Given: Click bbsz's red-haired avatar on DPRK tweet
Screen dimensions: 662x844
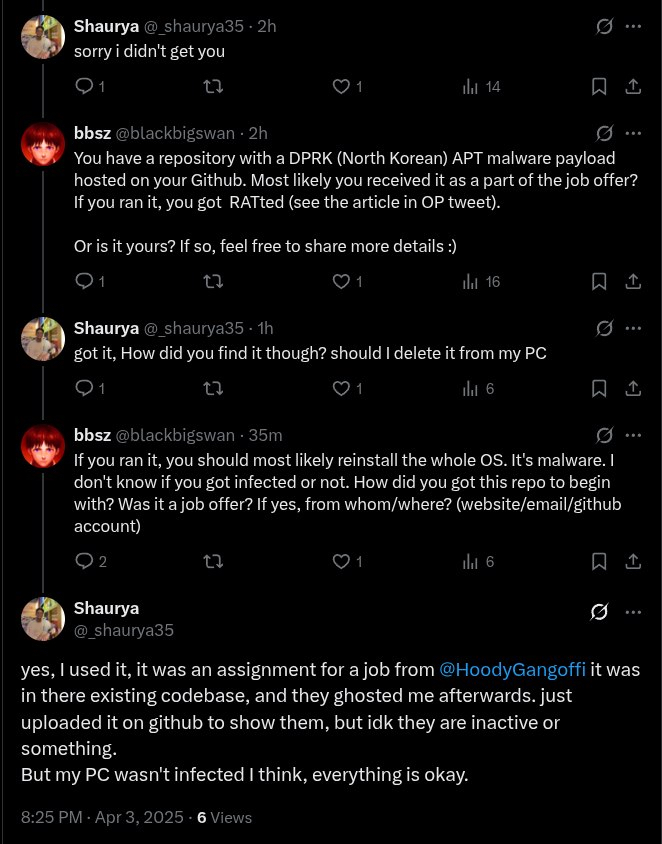Looking at the screenshot, I should click(43, 145).
